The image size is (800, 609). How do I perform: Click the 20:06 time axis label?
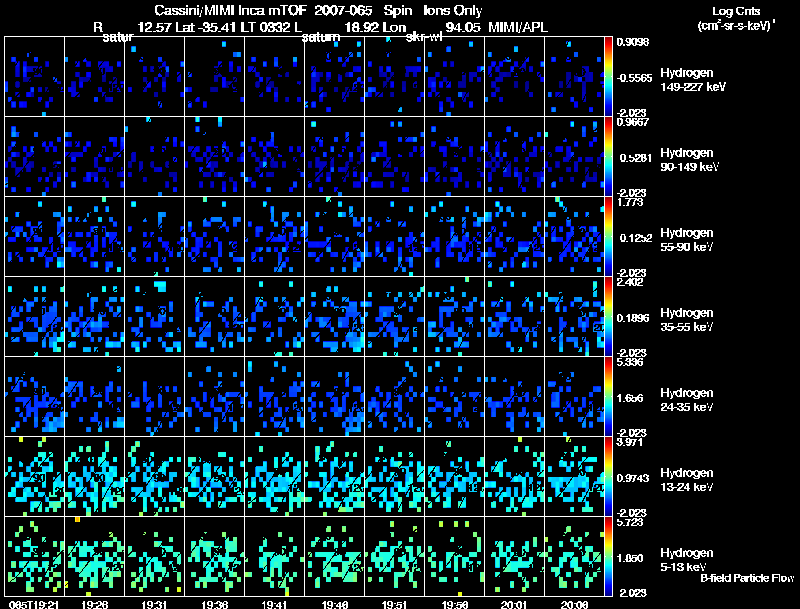point(574,605)
